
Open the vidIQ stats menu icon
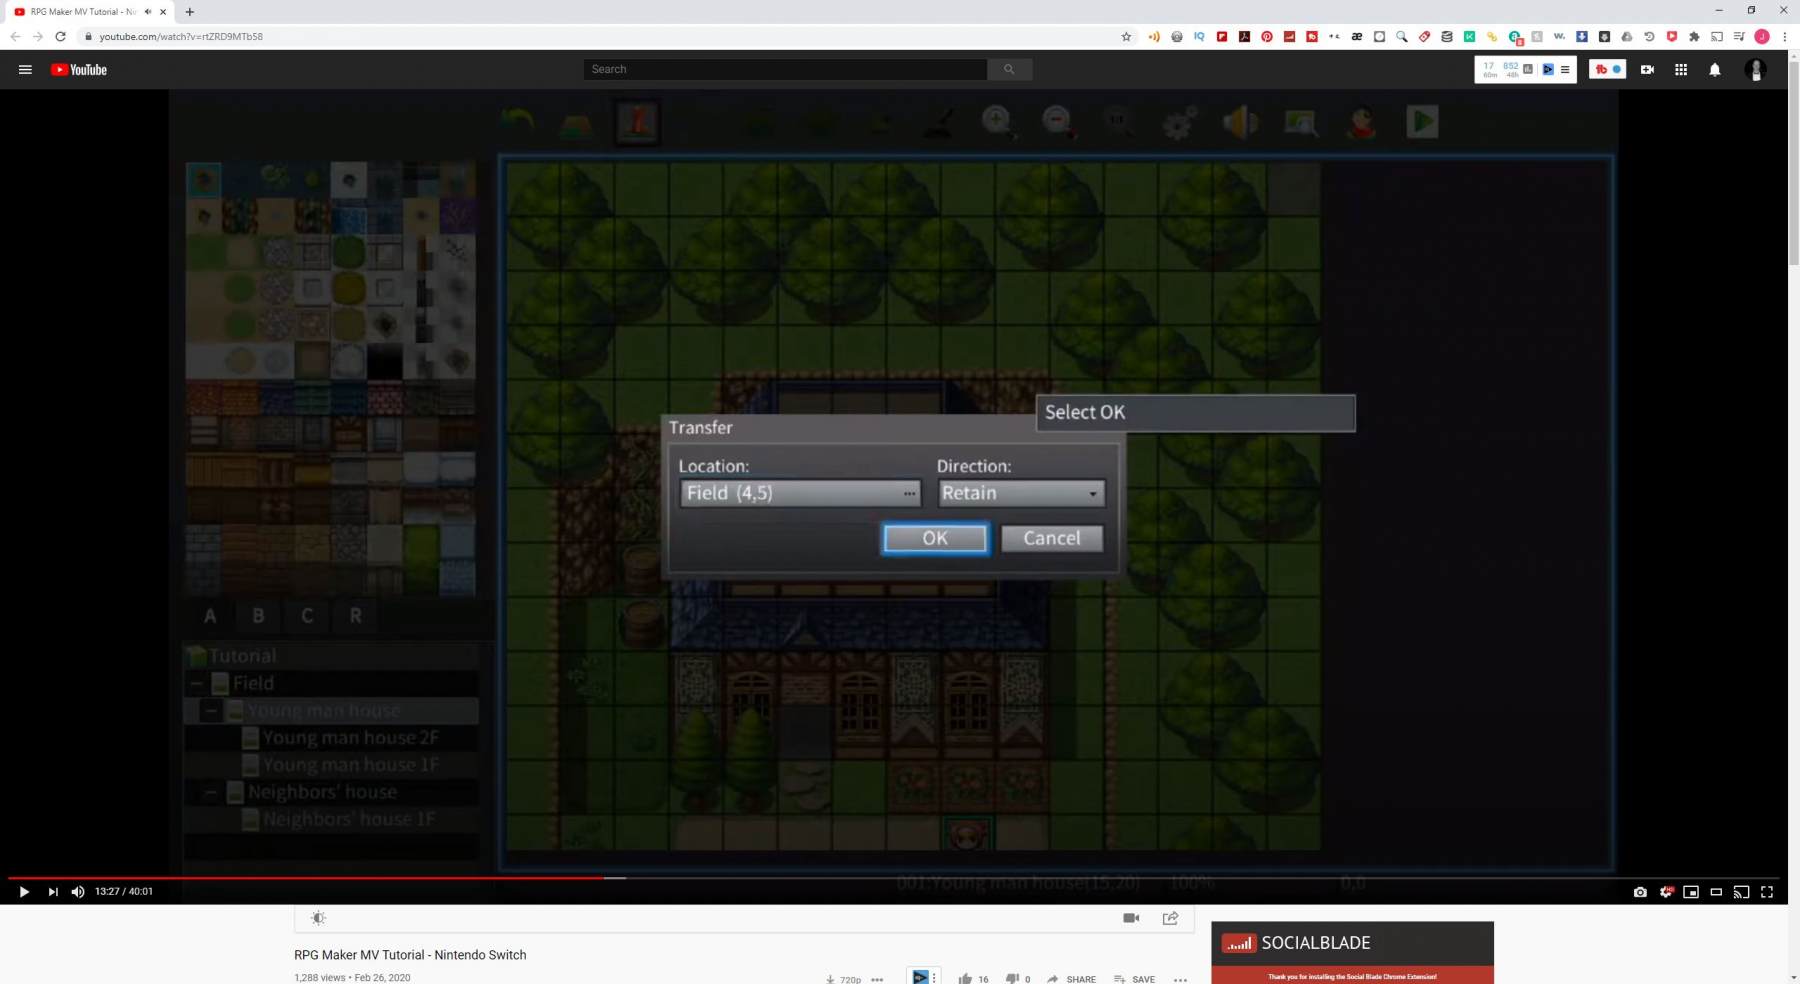(x=1565, y=69)
